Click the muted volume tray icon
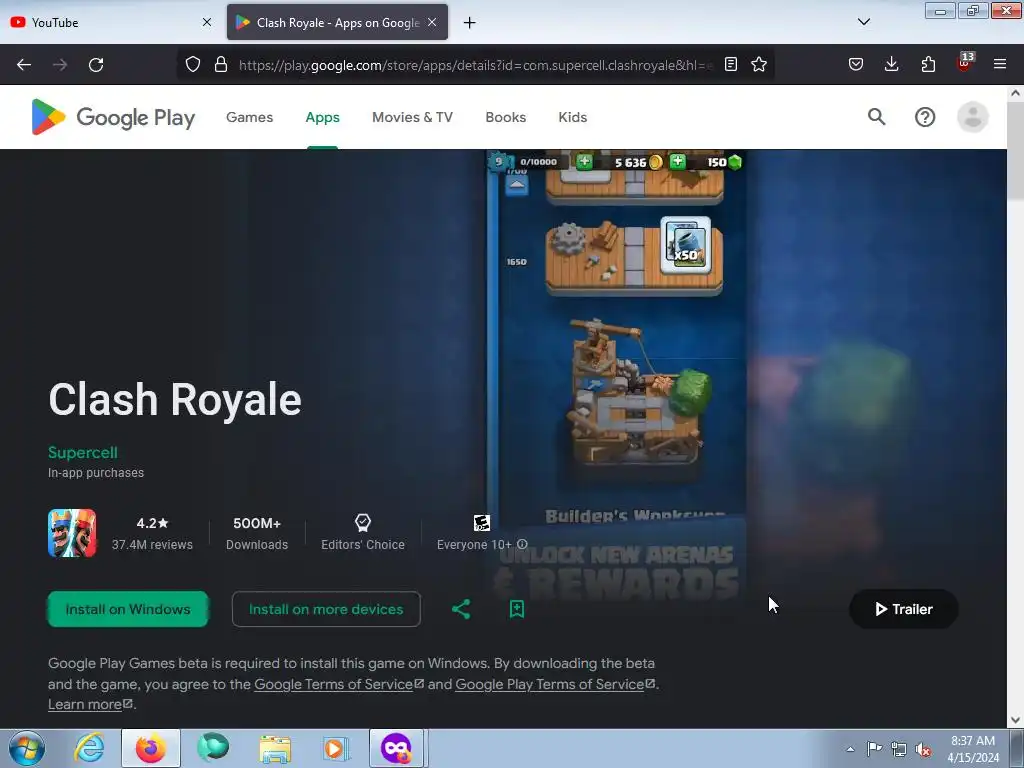This screenshot has width=1024, height=768. pos(923,749)
